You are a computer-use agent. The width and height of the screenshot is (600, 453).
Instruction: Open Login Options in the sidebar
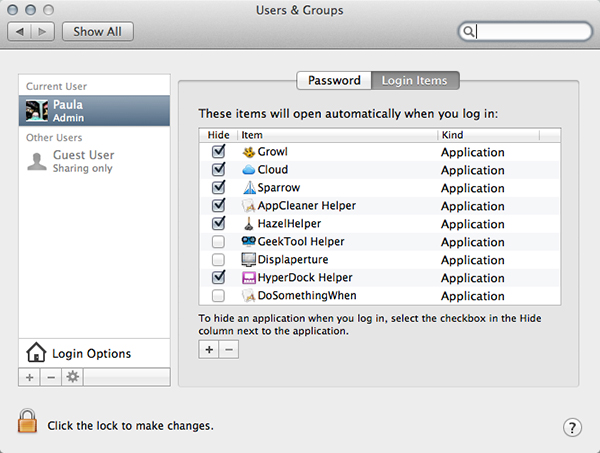(94, 353)
